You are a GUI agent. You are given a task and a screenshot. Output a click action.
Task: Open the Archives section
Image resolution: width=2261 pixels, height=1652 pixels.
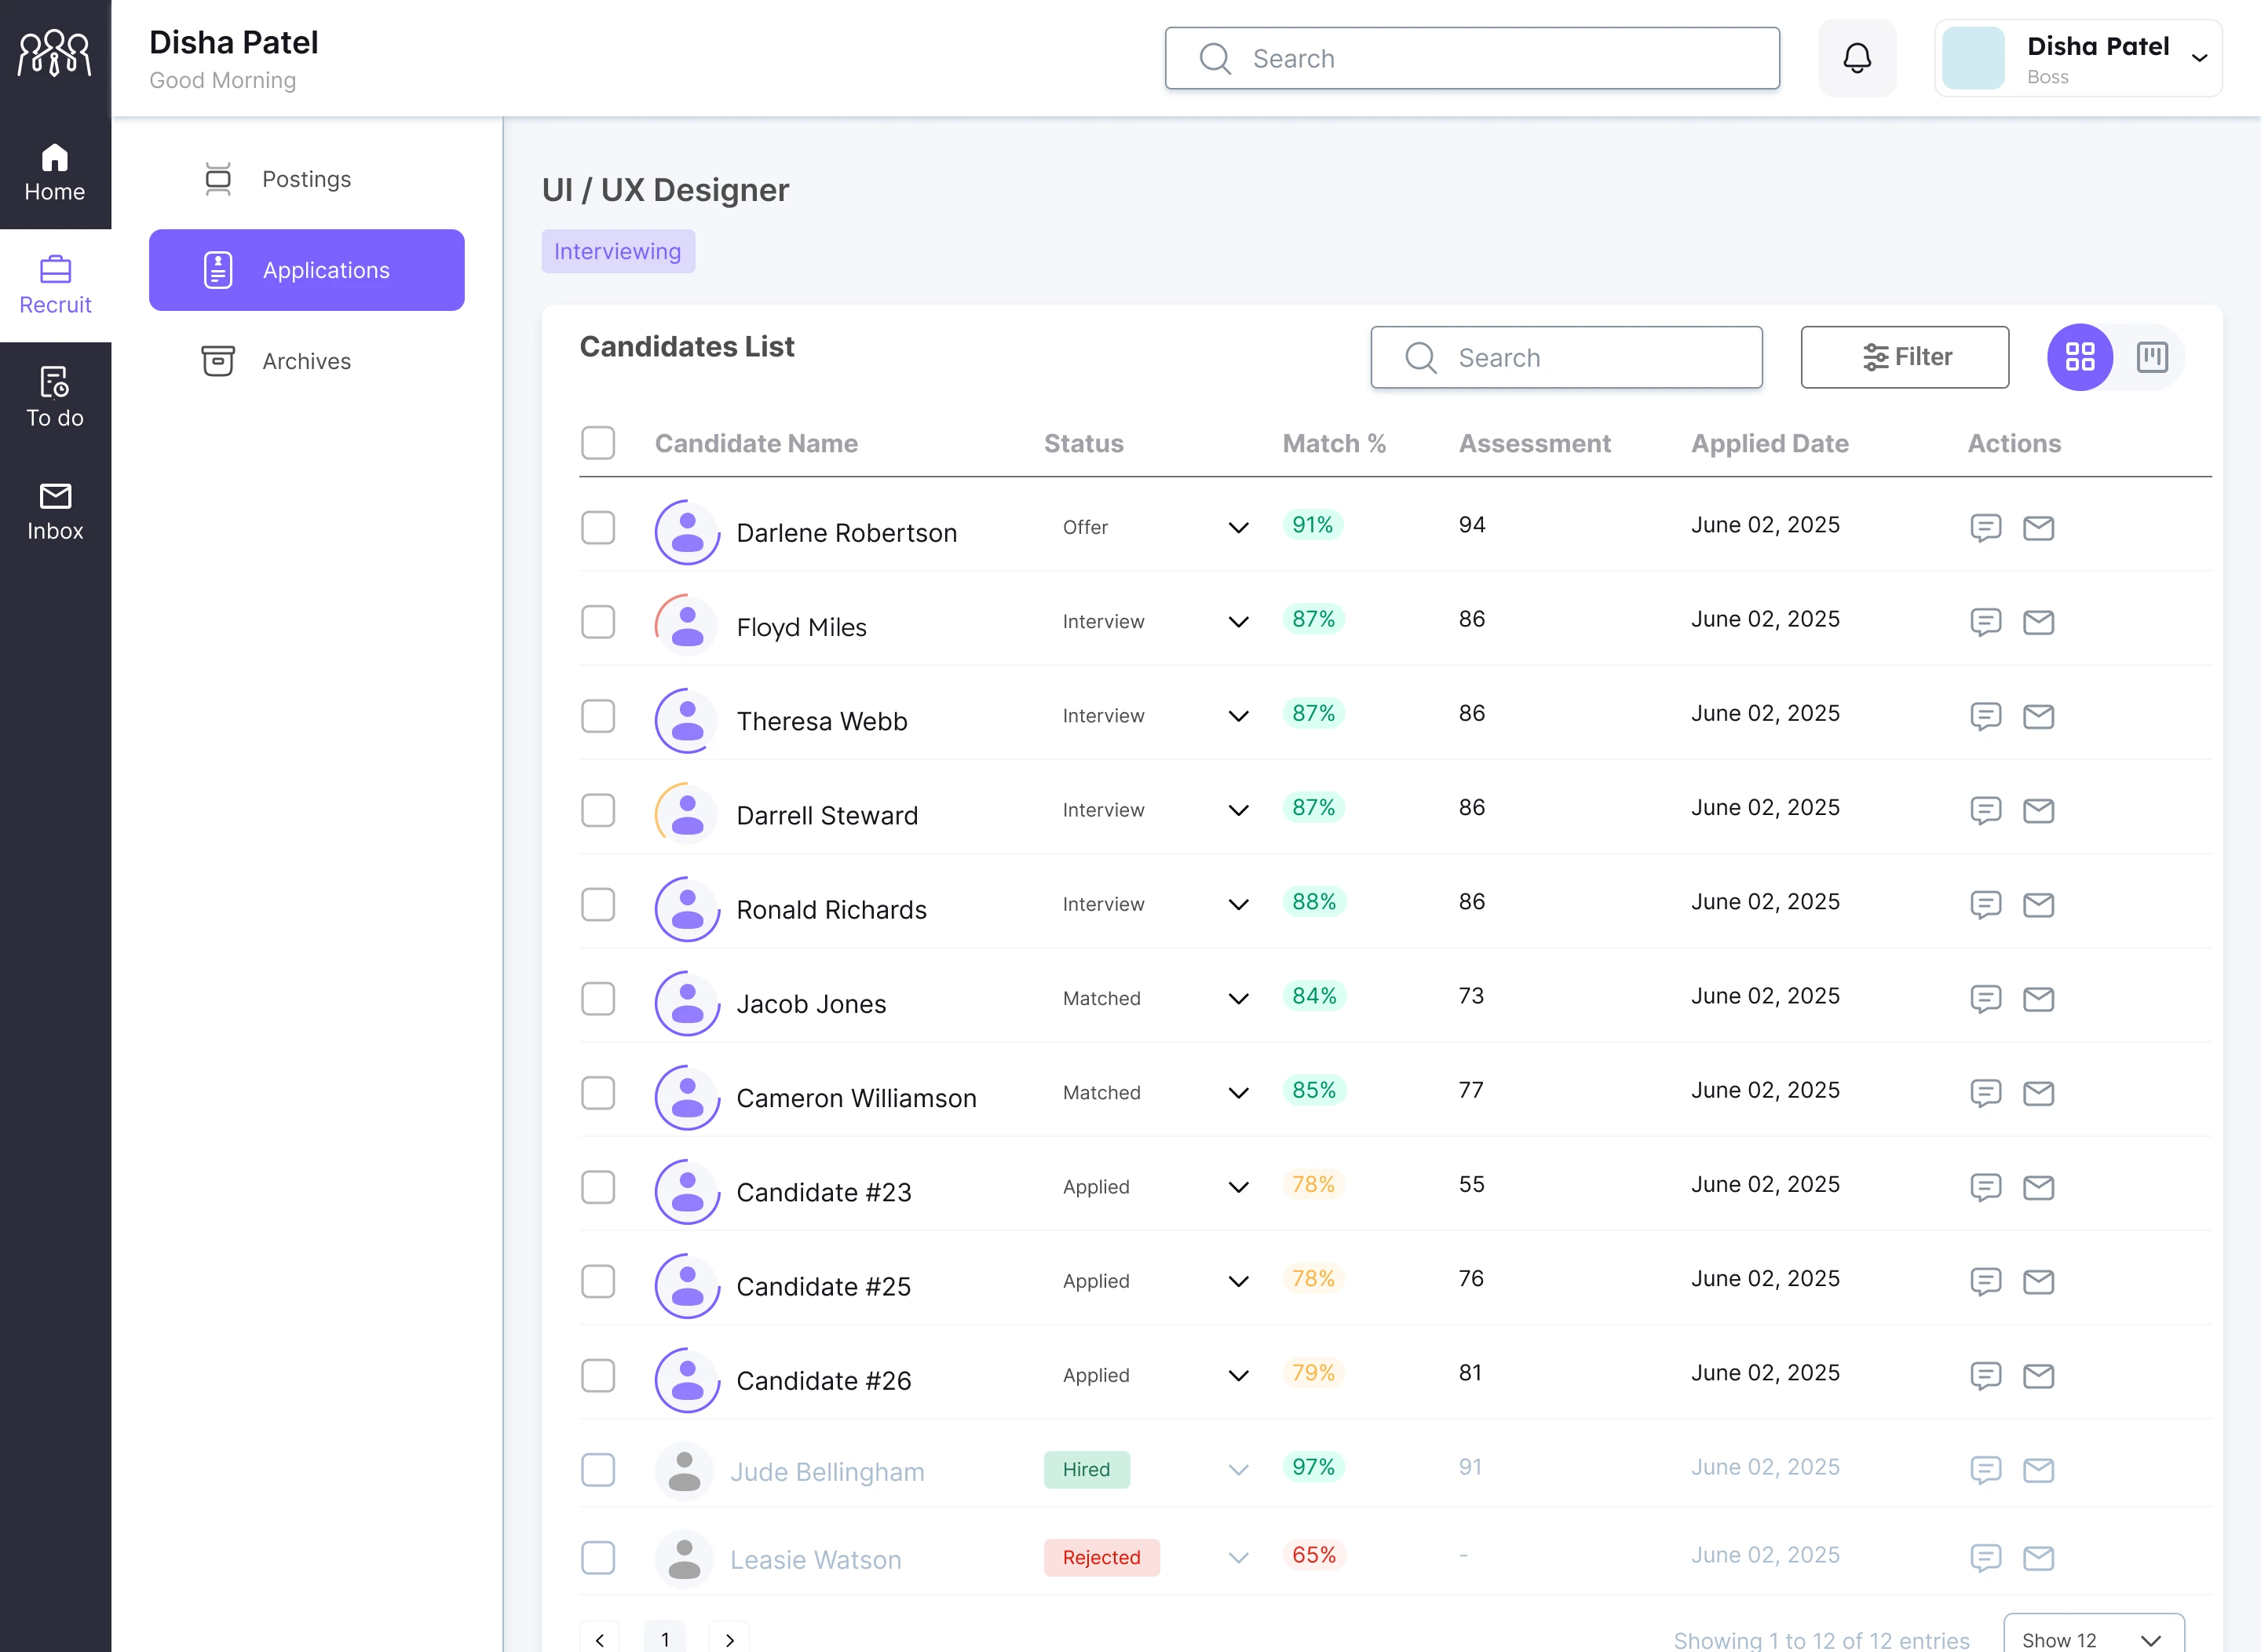(x=306, y=361)
